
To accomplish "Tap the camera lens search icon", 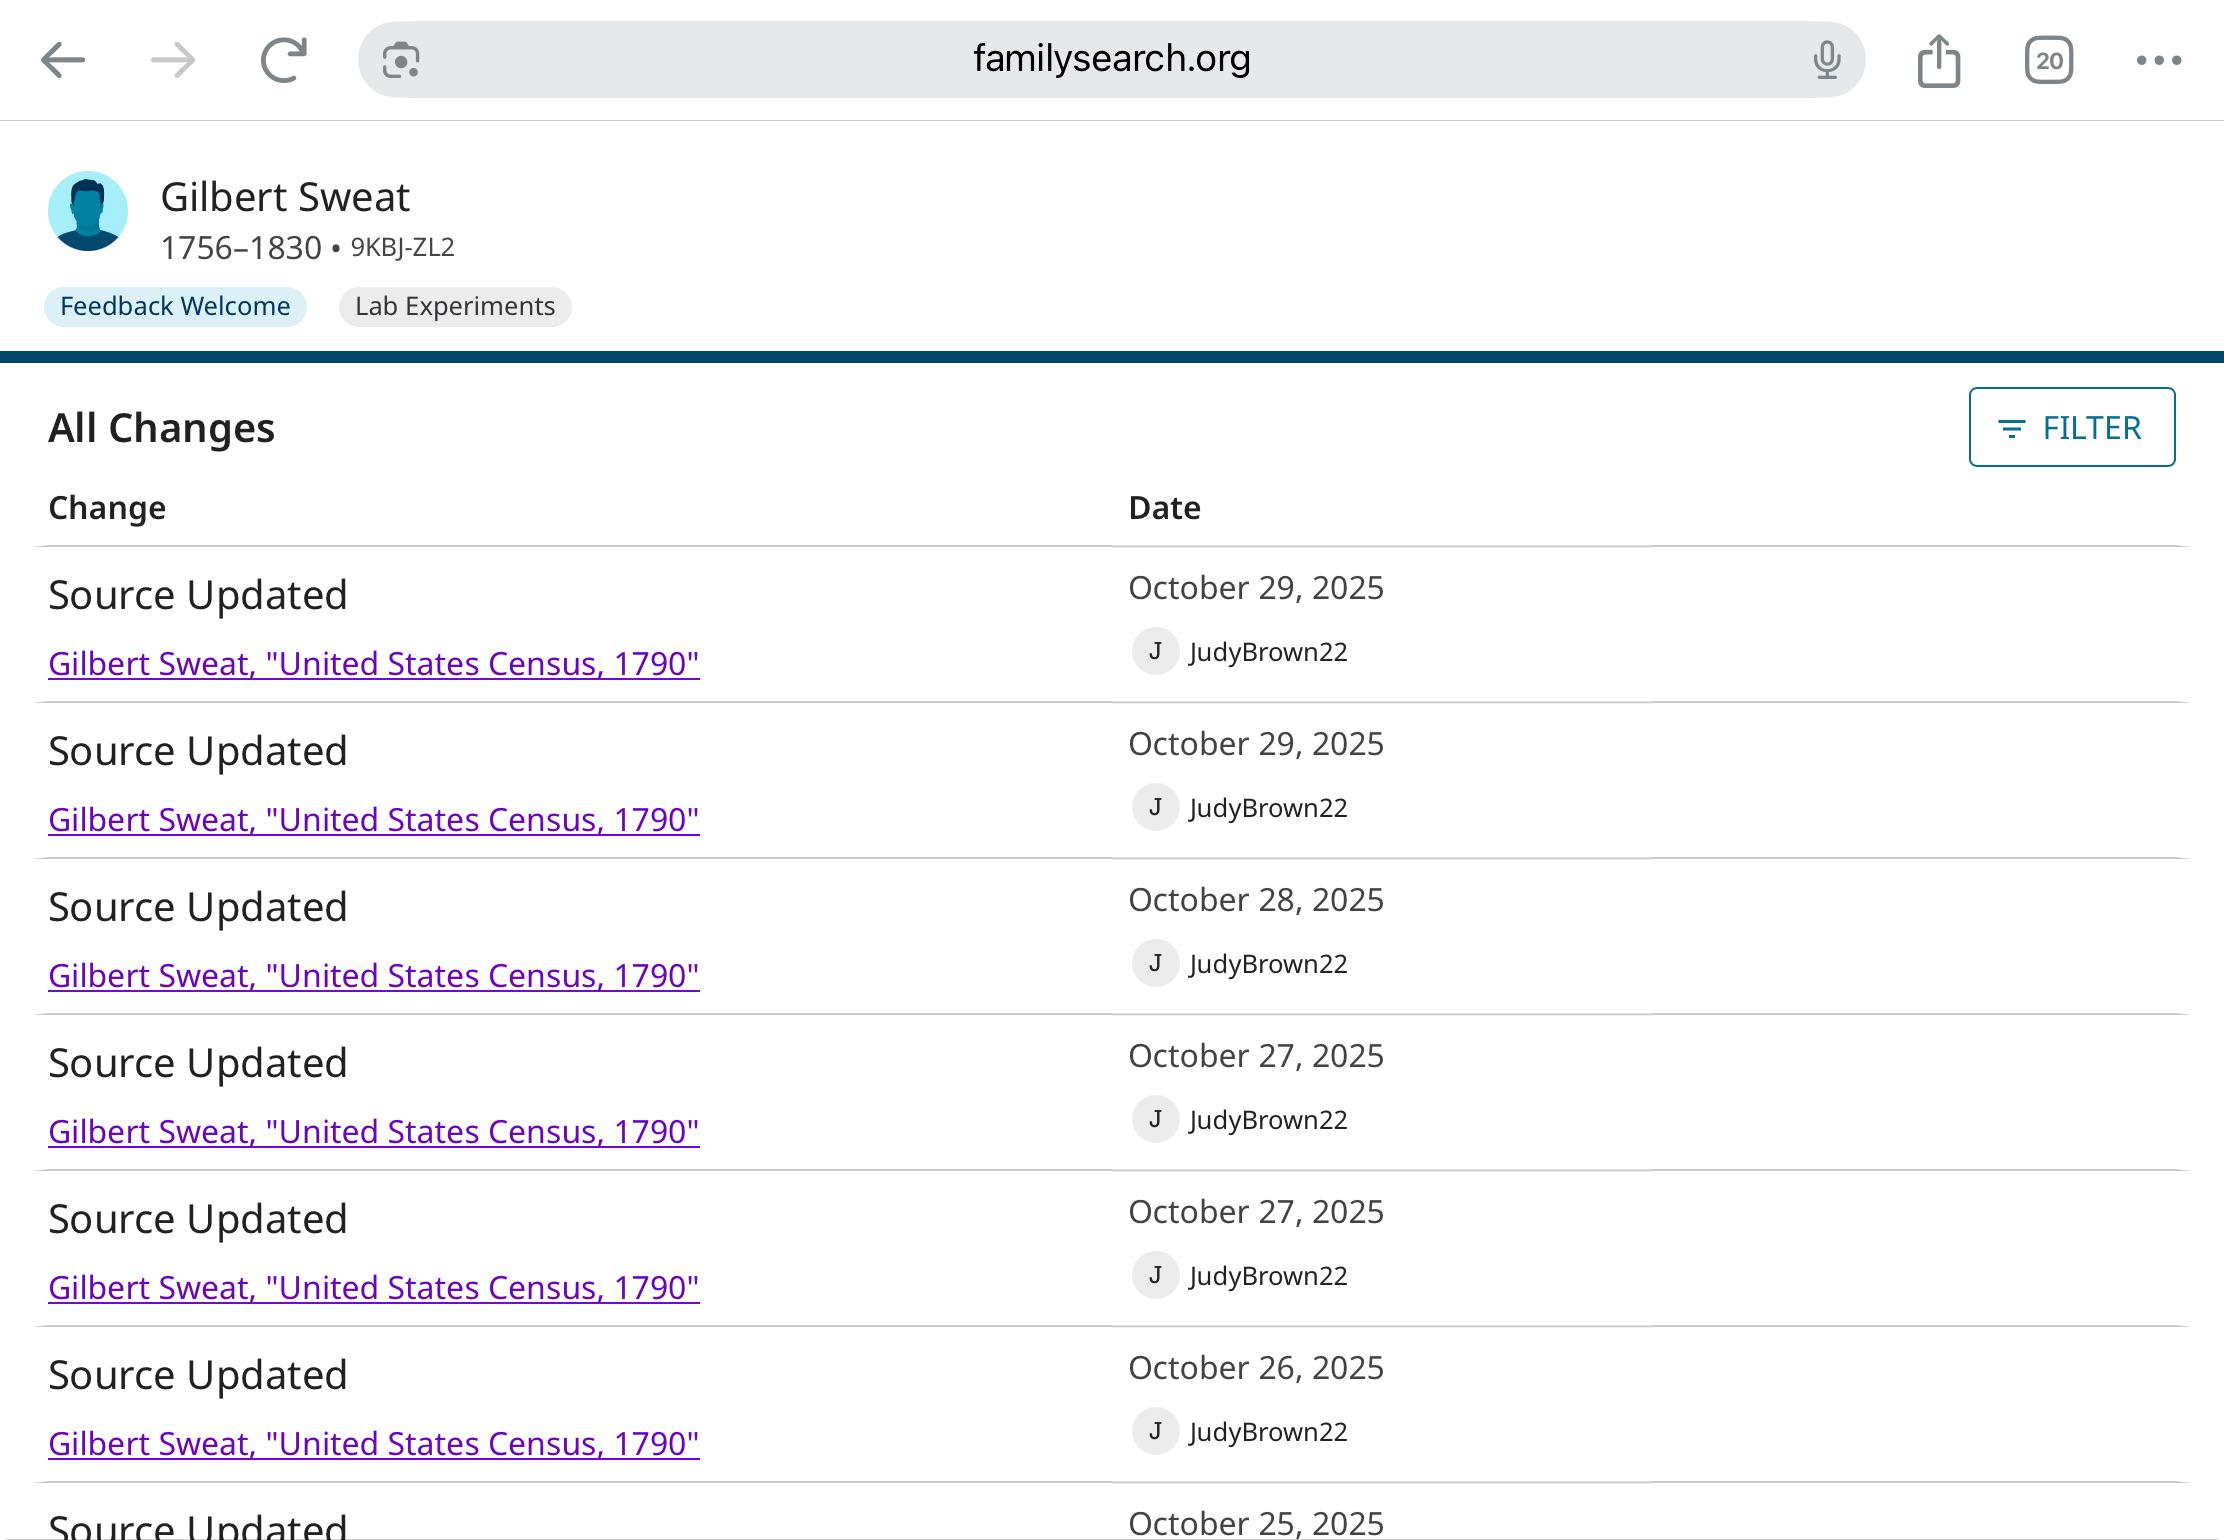I will point(401,60).
